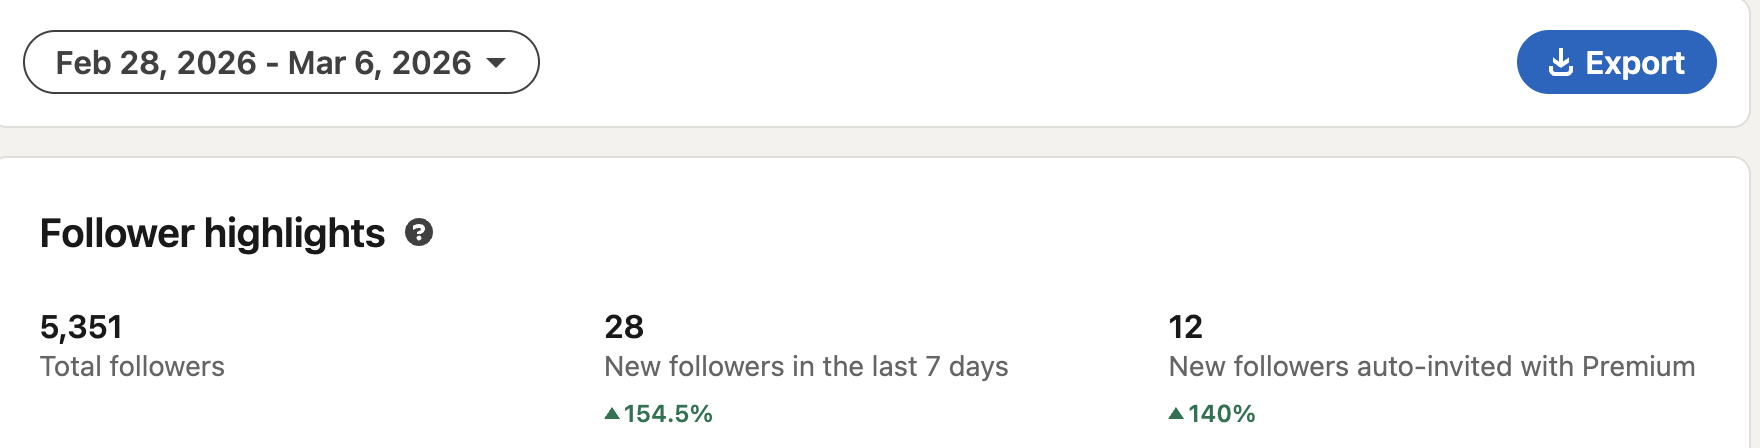Click the caret arrow in the date range selector
Screen dimensions: 1760x448
pyautogui.click(x=496, y=63)
